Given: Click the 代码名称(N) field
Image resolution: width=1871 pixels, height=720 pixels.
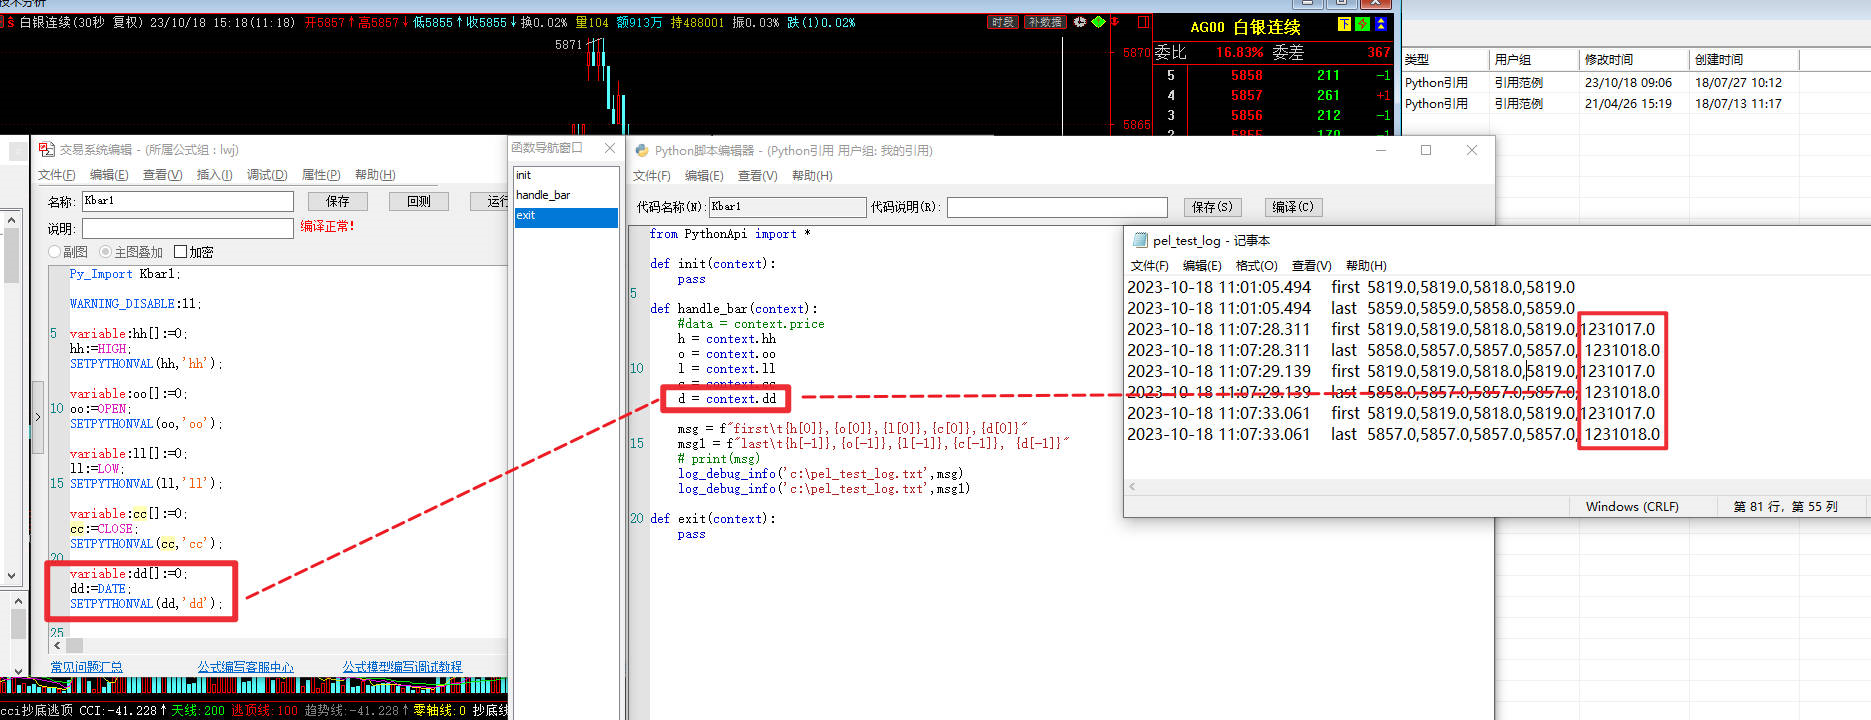Looking at the screenshot, I should [x=787, y=207].
